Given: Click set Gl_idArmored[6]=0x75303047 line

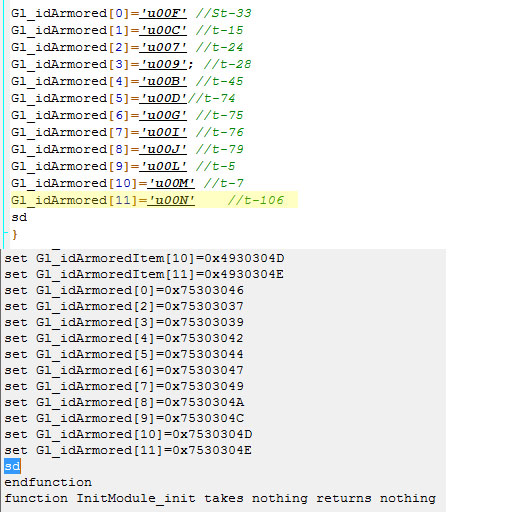Looking at the screenshot, I should point(124,371).
